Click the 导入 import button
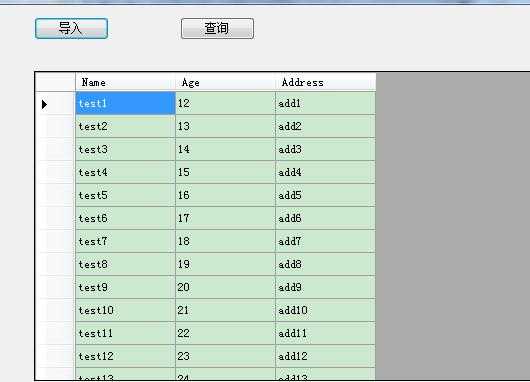 click(71, 28)
